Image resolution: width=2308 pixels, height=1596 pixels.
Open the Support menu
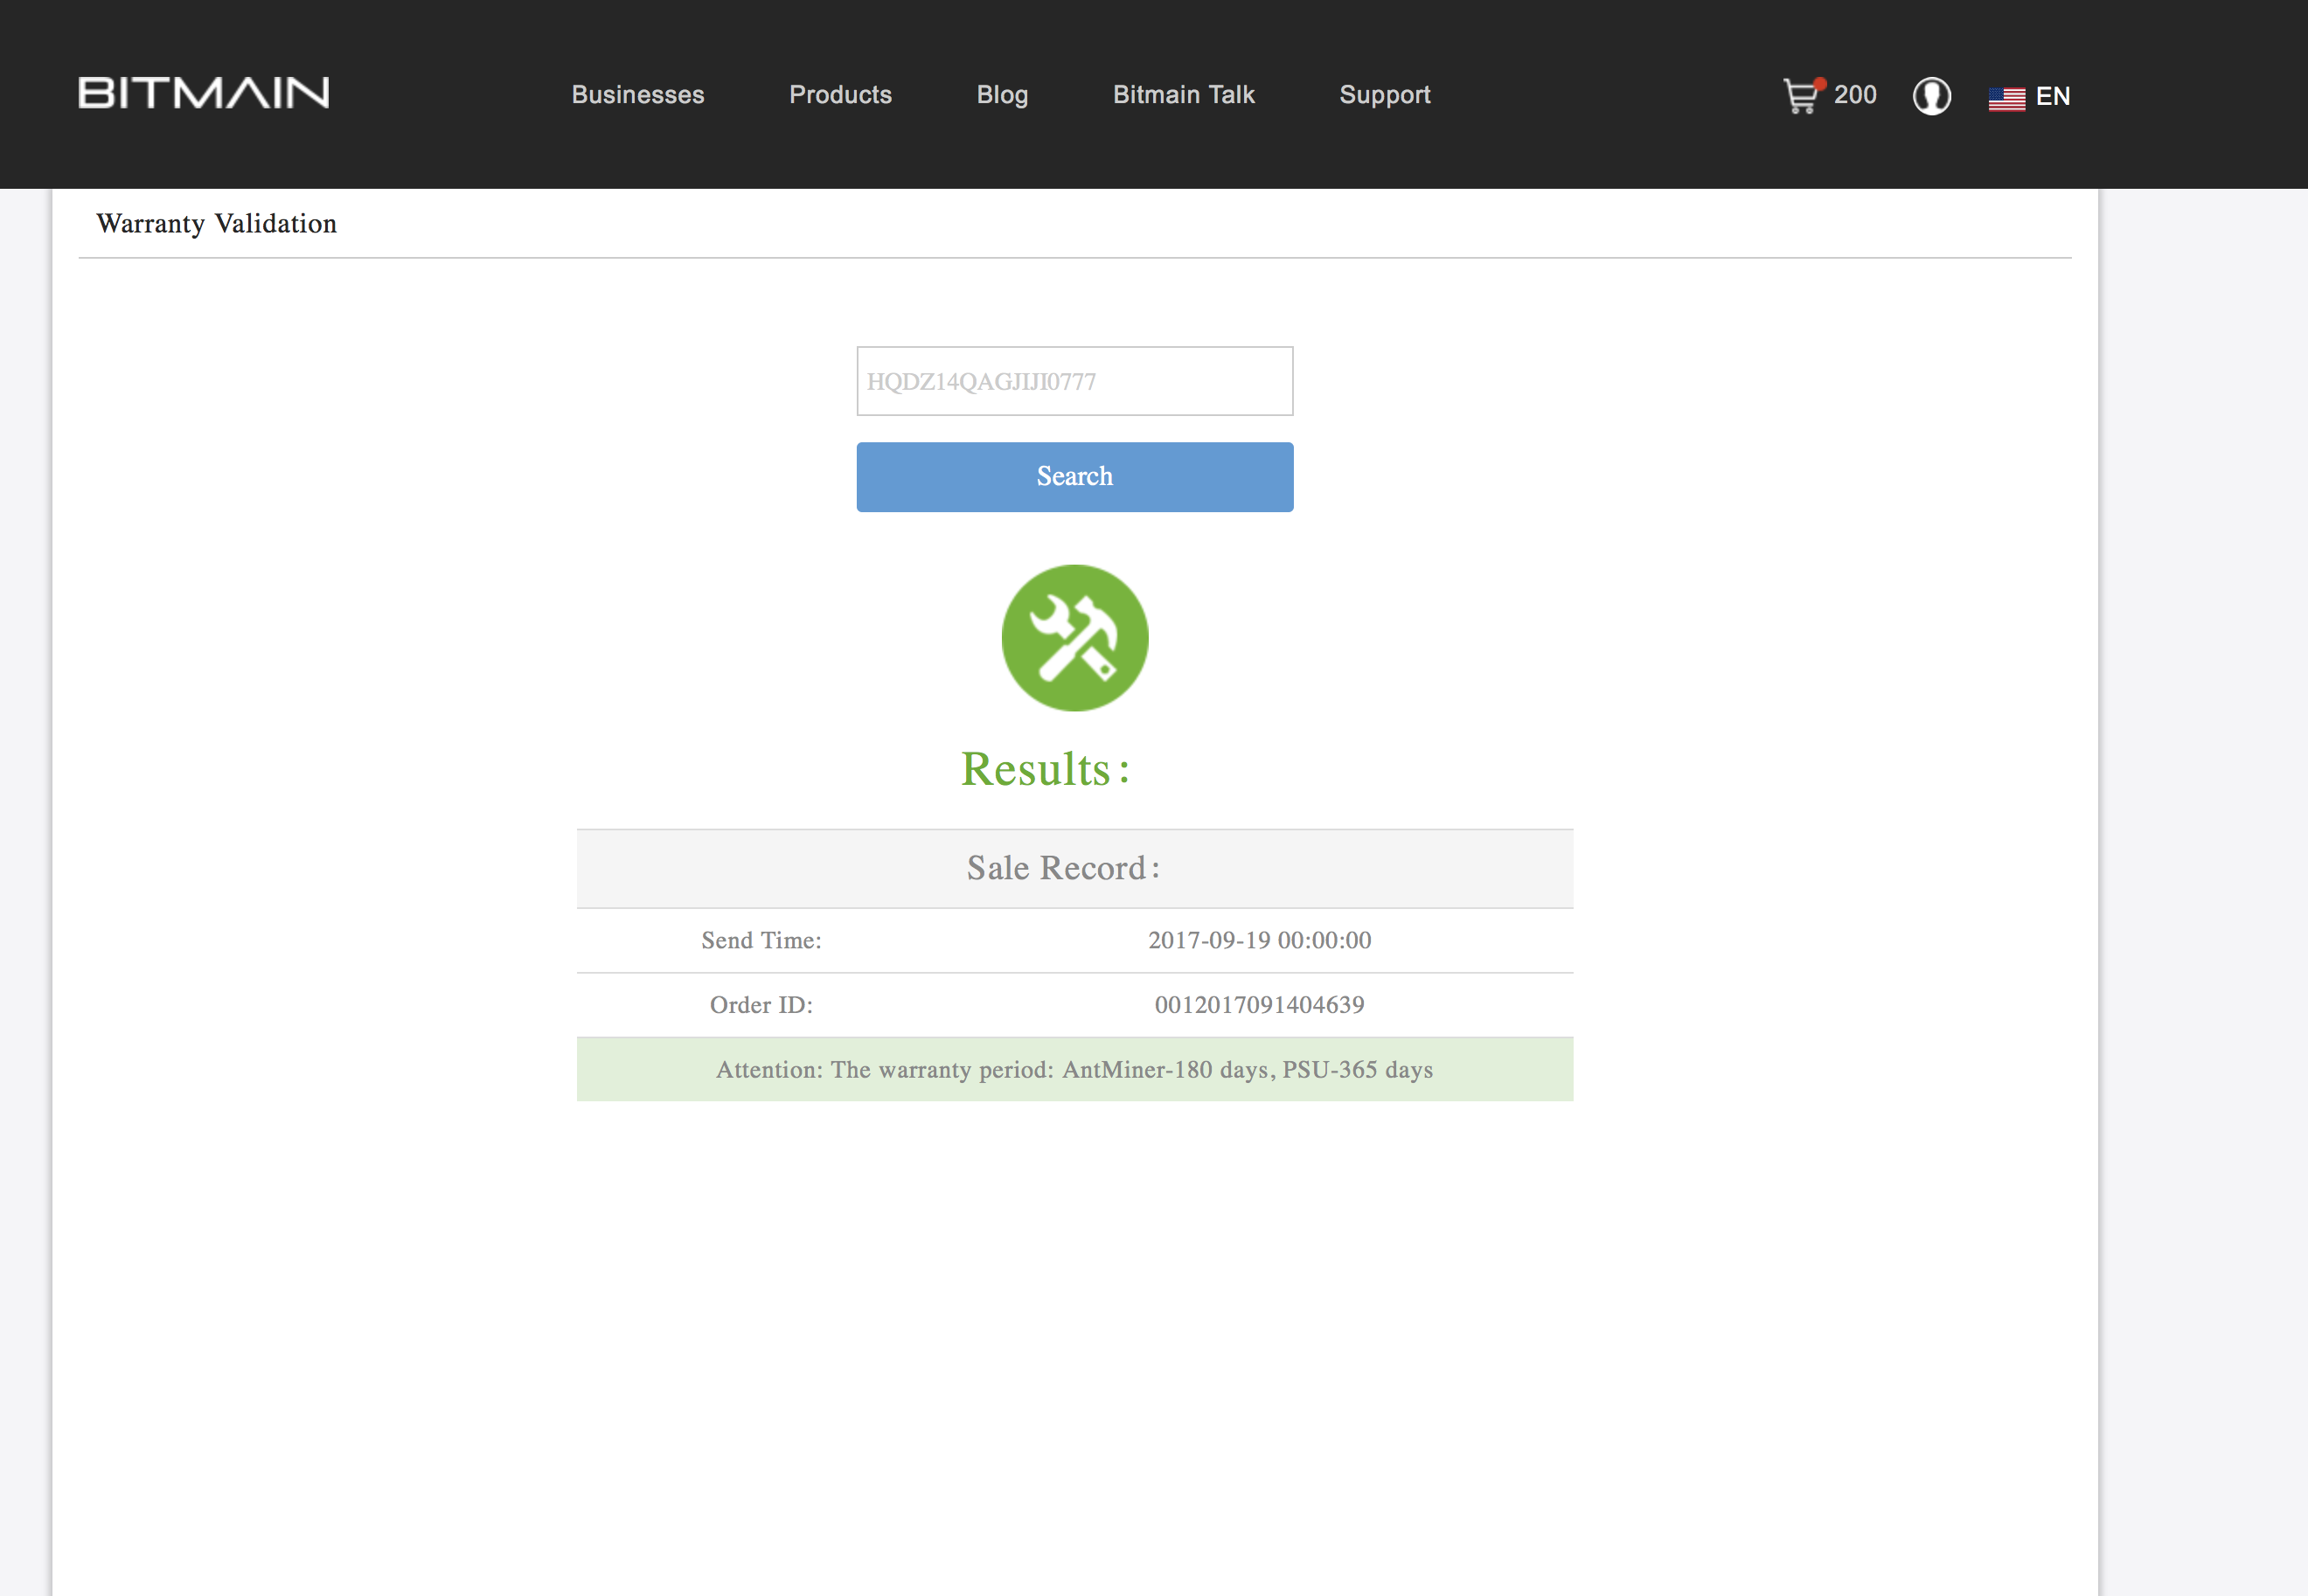coord(1384,95)
